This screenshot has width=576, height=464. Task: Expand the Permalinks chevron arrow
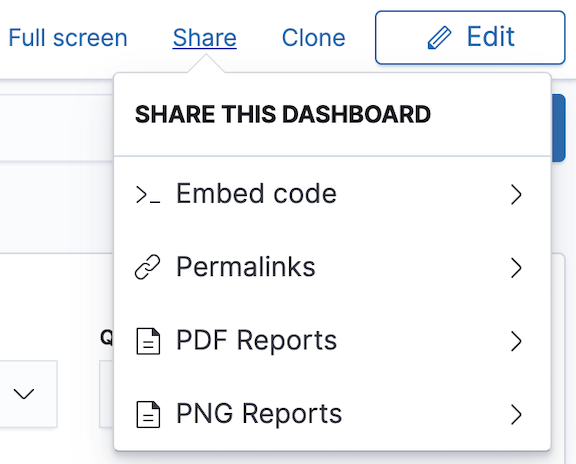point(516,268)
